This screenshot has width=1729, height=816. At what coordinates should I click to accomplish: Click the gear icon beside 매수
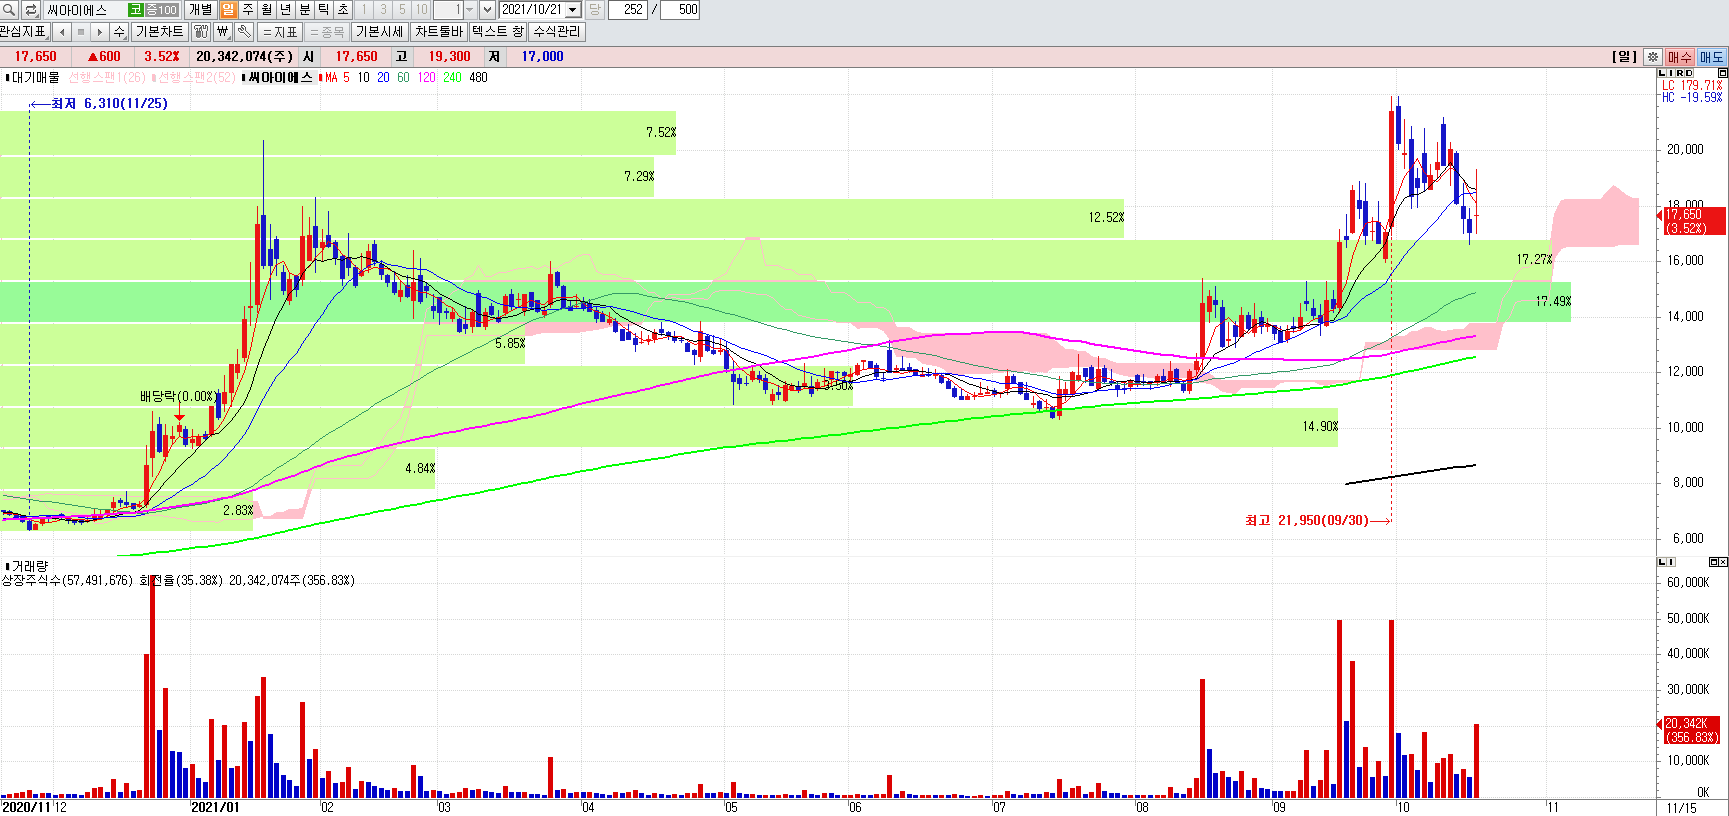tap(1653, 57)
